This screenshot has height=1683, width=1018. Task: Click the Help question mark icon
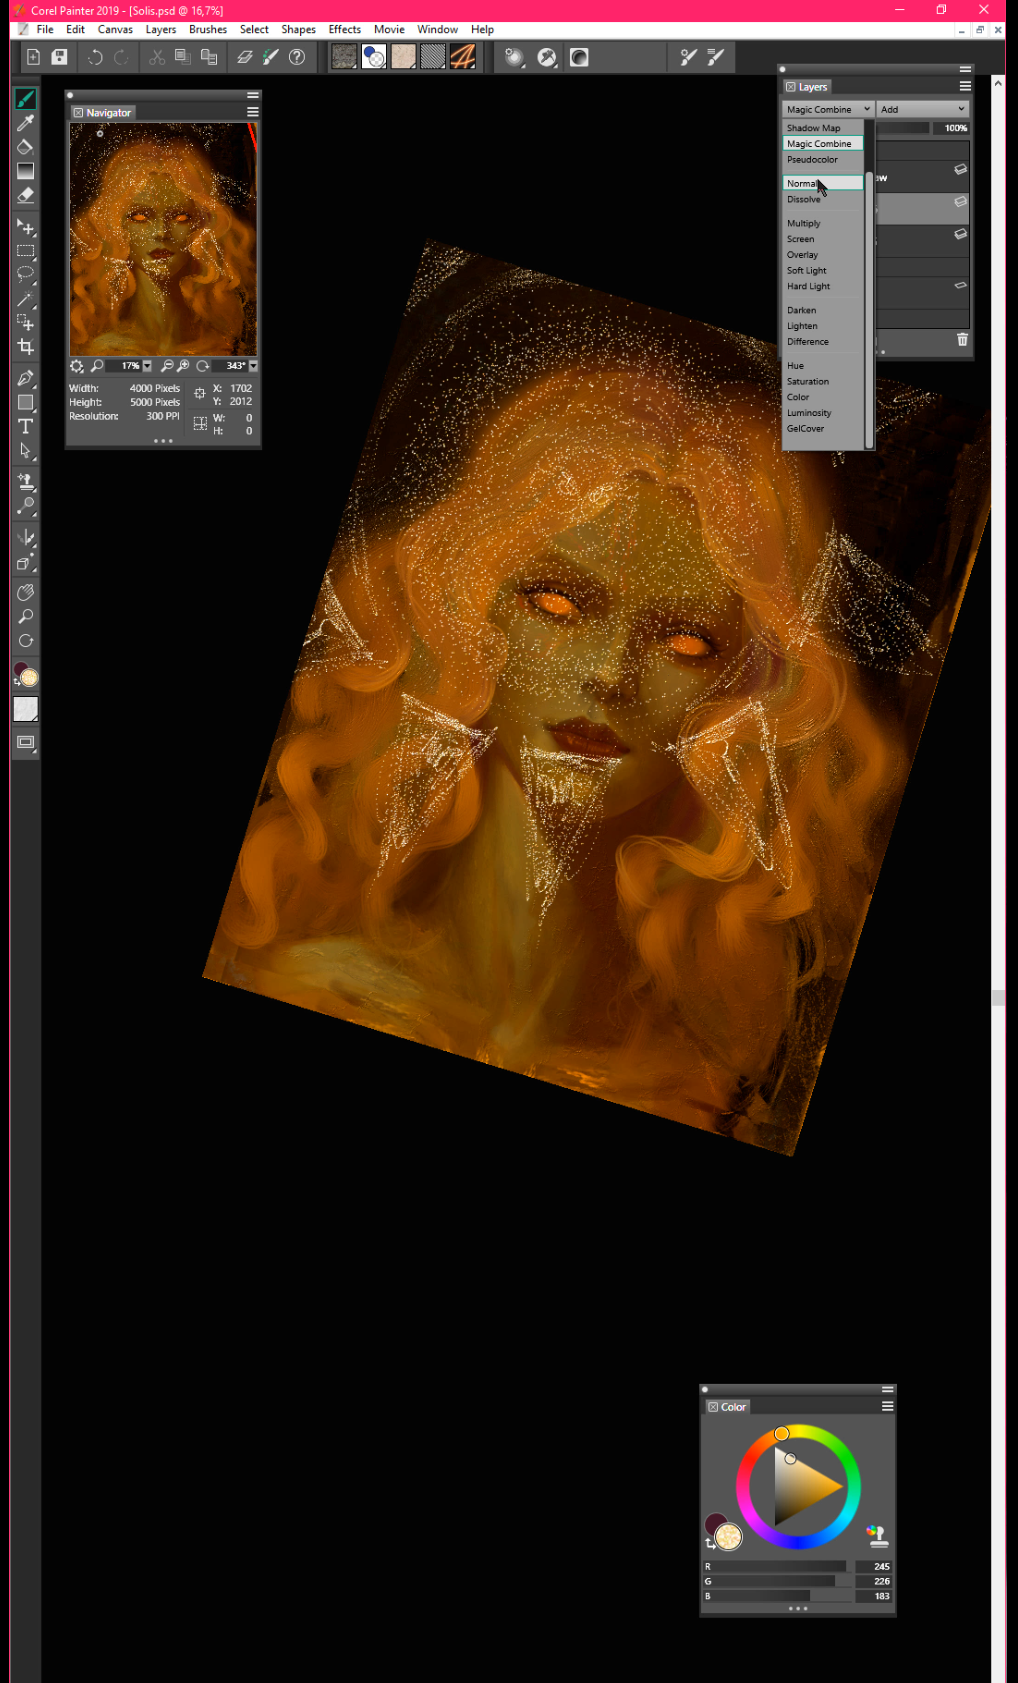pyautogui.click(x=297, y=57)
